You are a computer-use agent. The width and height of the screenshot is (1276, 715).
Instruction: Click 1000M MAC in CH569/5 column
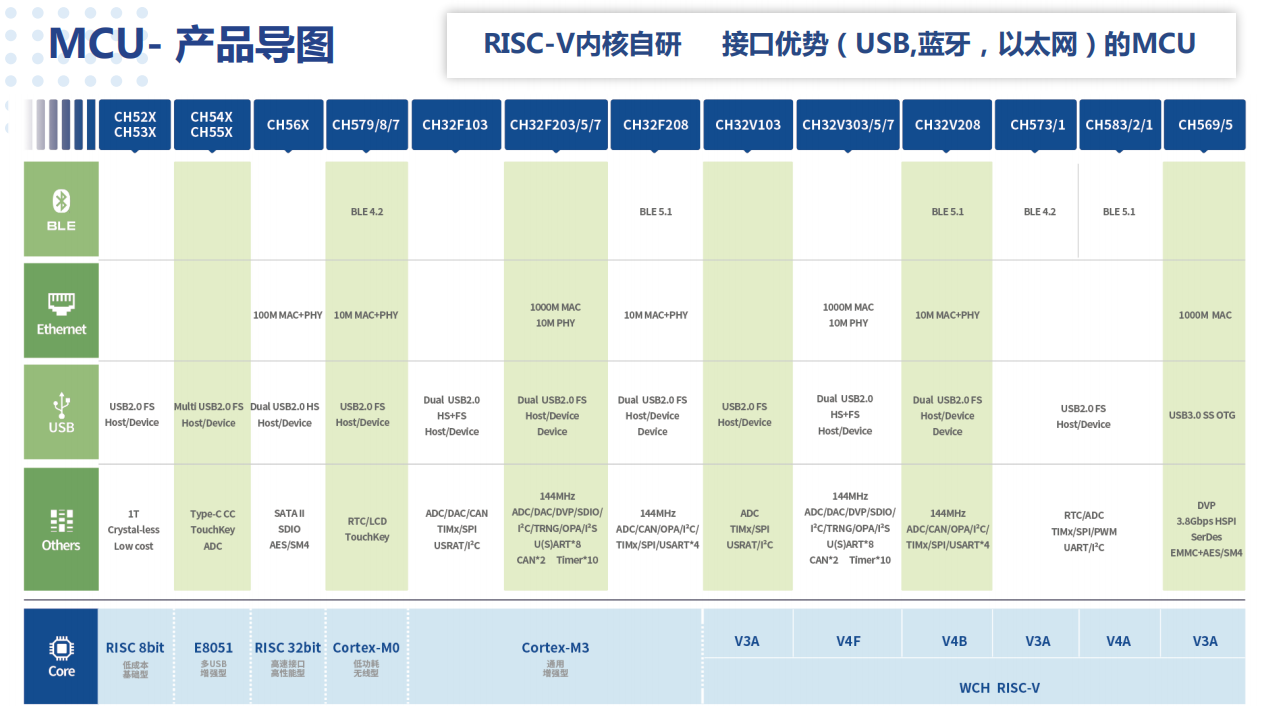click(x=1205, y=315)
